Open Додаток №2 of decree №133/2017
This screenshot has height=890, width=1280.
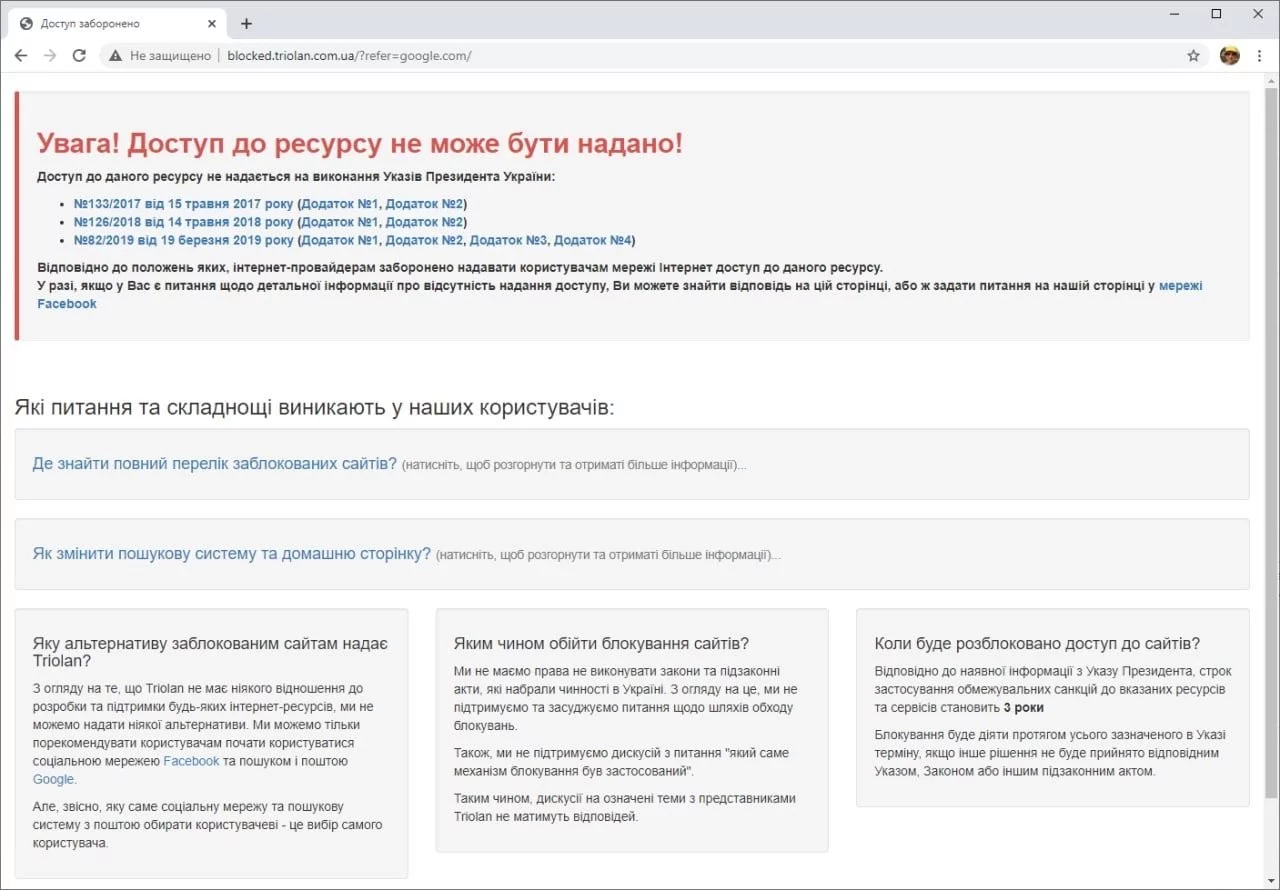424,204
